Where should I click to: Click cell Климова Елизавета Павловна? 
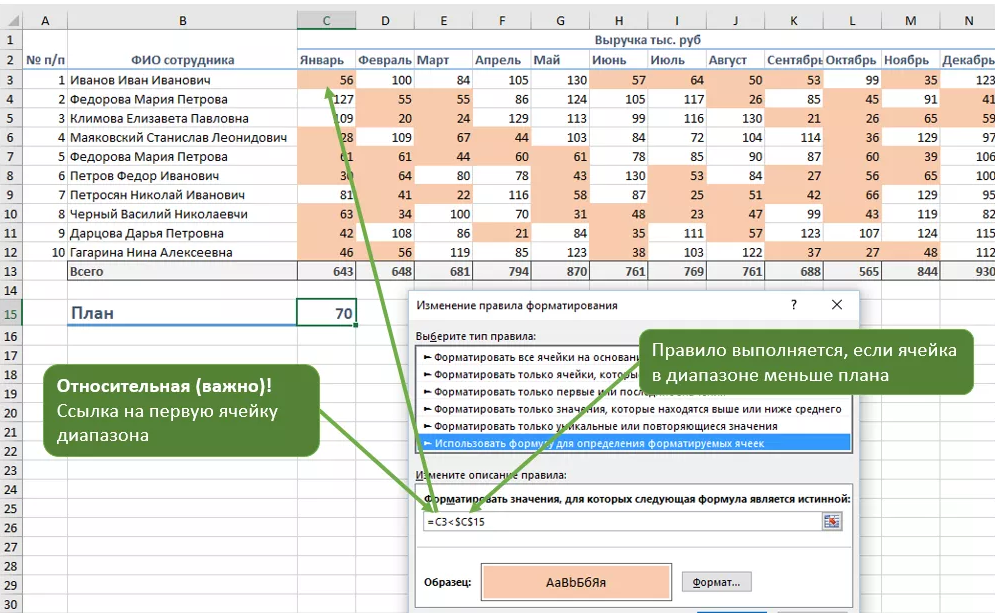[x=182, y=118]
